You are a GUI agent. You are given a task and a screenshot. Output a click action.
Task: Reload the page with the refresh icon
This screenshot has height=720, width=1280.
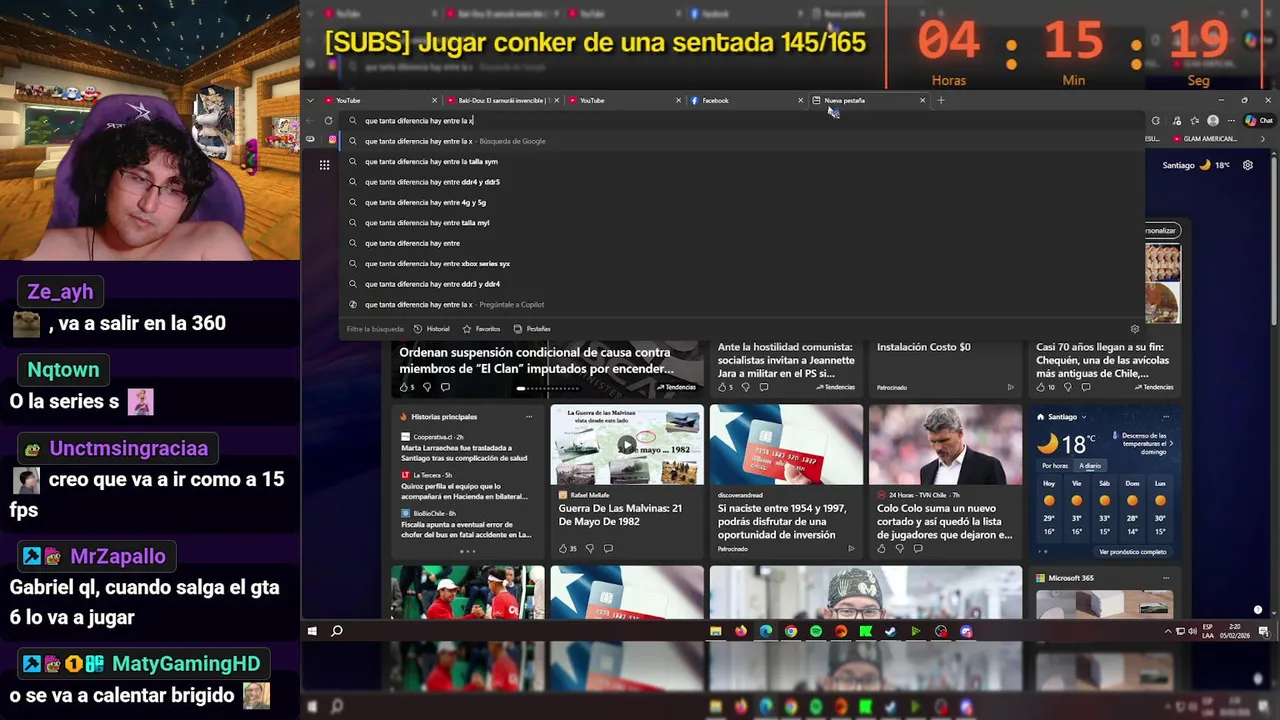click(328, 121)
